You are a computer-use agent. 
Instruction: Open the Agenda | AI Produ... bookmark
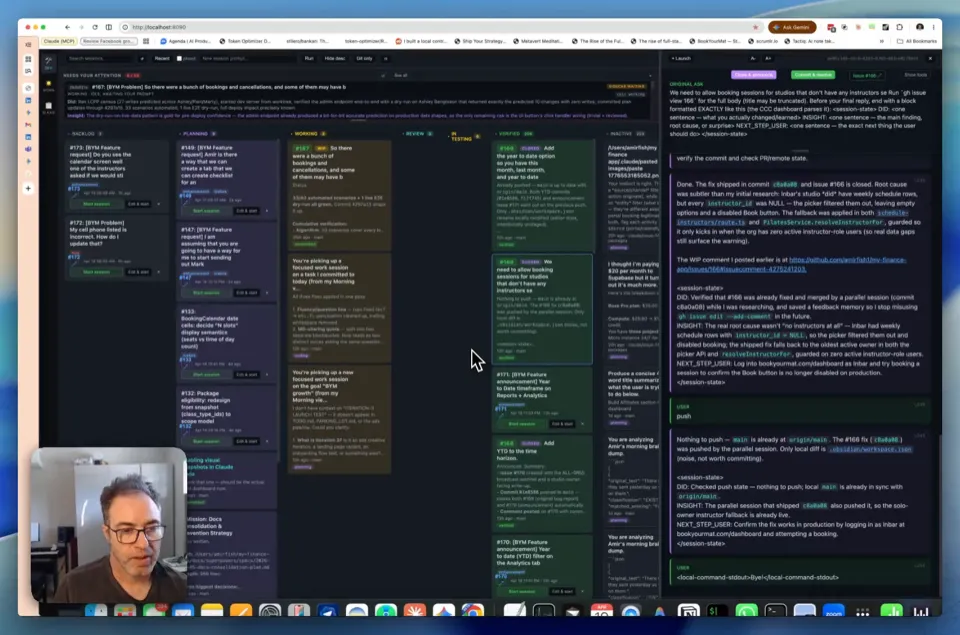click(186, 41)
